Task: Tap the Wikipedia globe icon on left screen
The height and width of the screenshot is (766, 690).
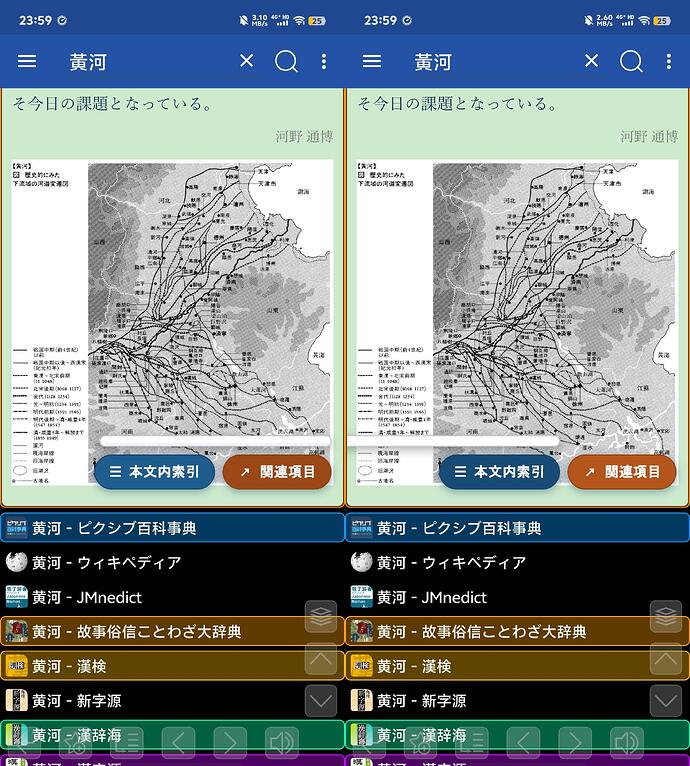Action: [x=17, y=562]
